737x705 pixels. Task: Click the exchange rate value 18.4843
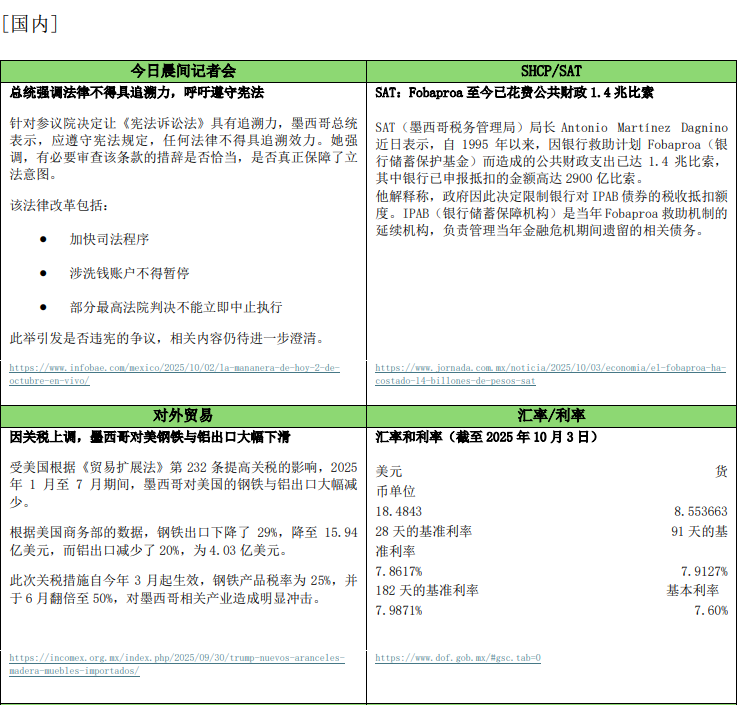click(x=399, y=511)
